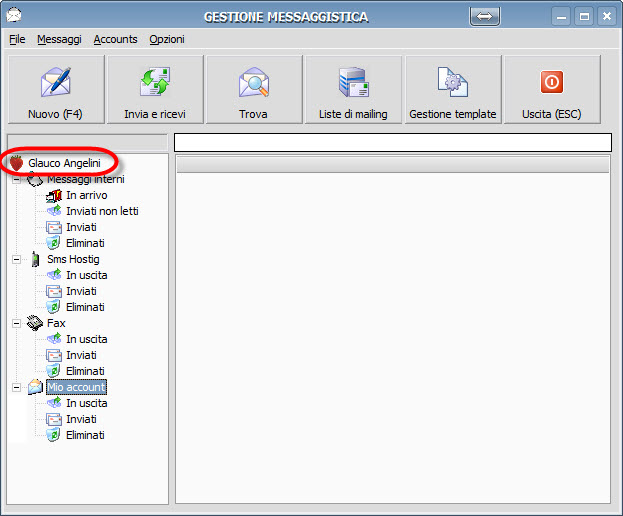This screenshot has height=516, width=623.
Task: Click the In arrivo mailbox icon
Action: coord(54,195)
